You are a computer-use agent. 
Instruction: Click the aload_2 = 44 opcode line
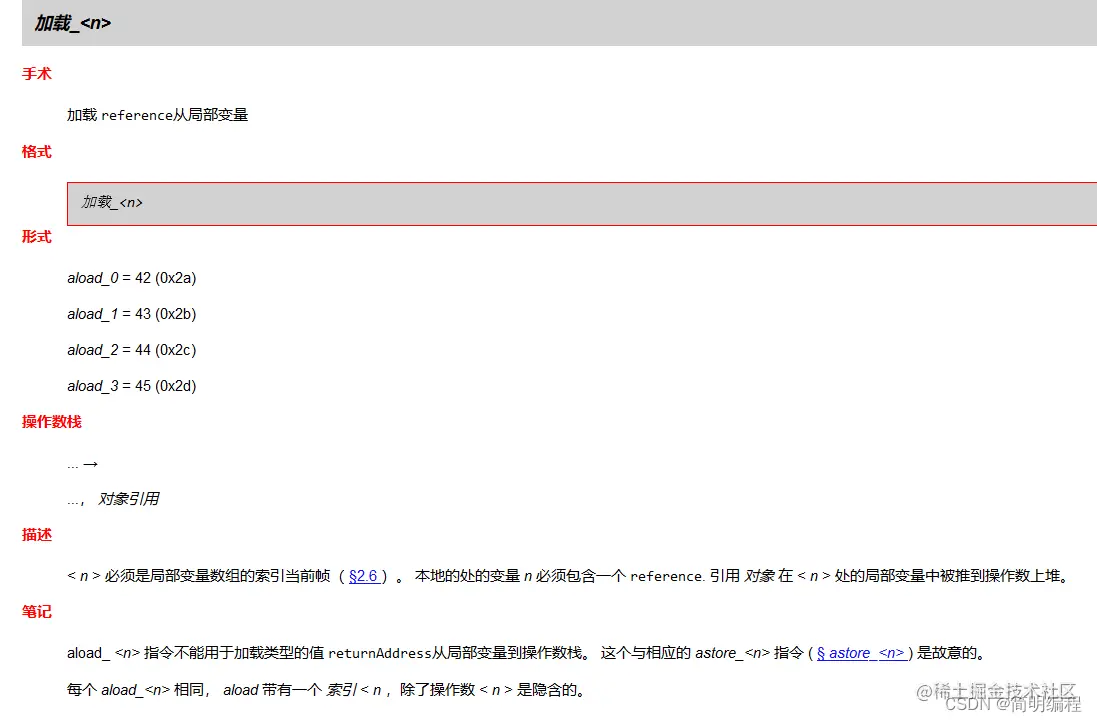point(130,349)
